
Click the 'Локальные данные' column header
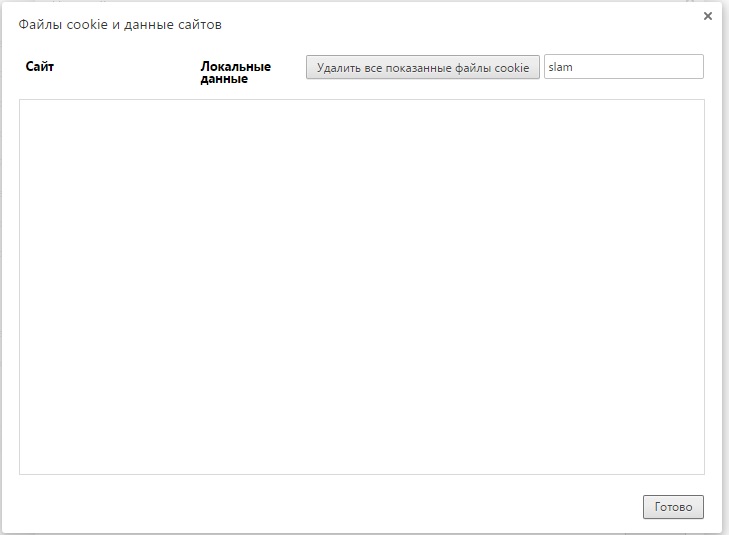click(x=235, y=72)
